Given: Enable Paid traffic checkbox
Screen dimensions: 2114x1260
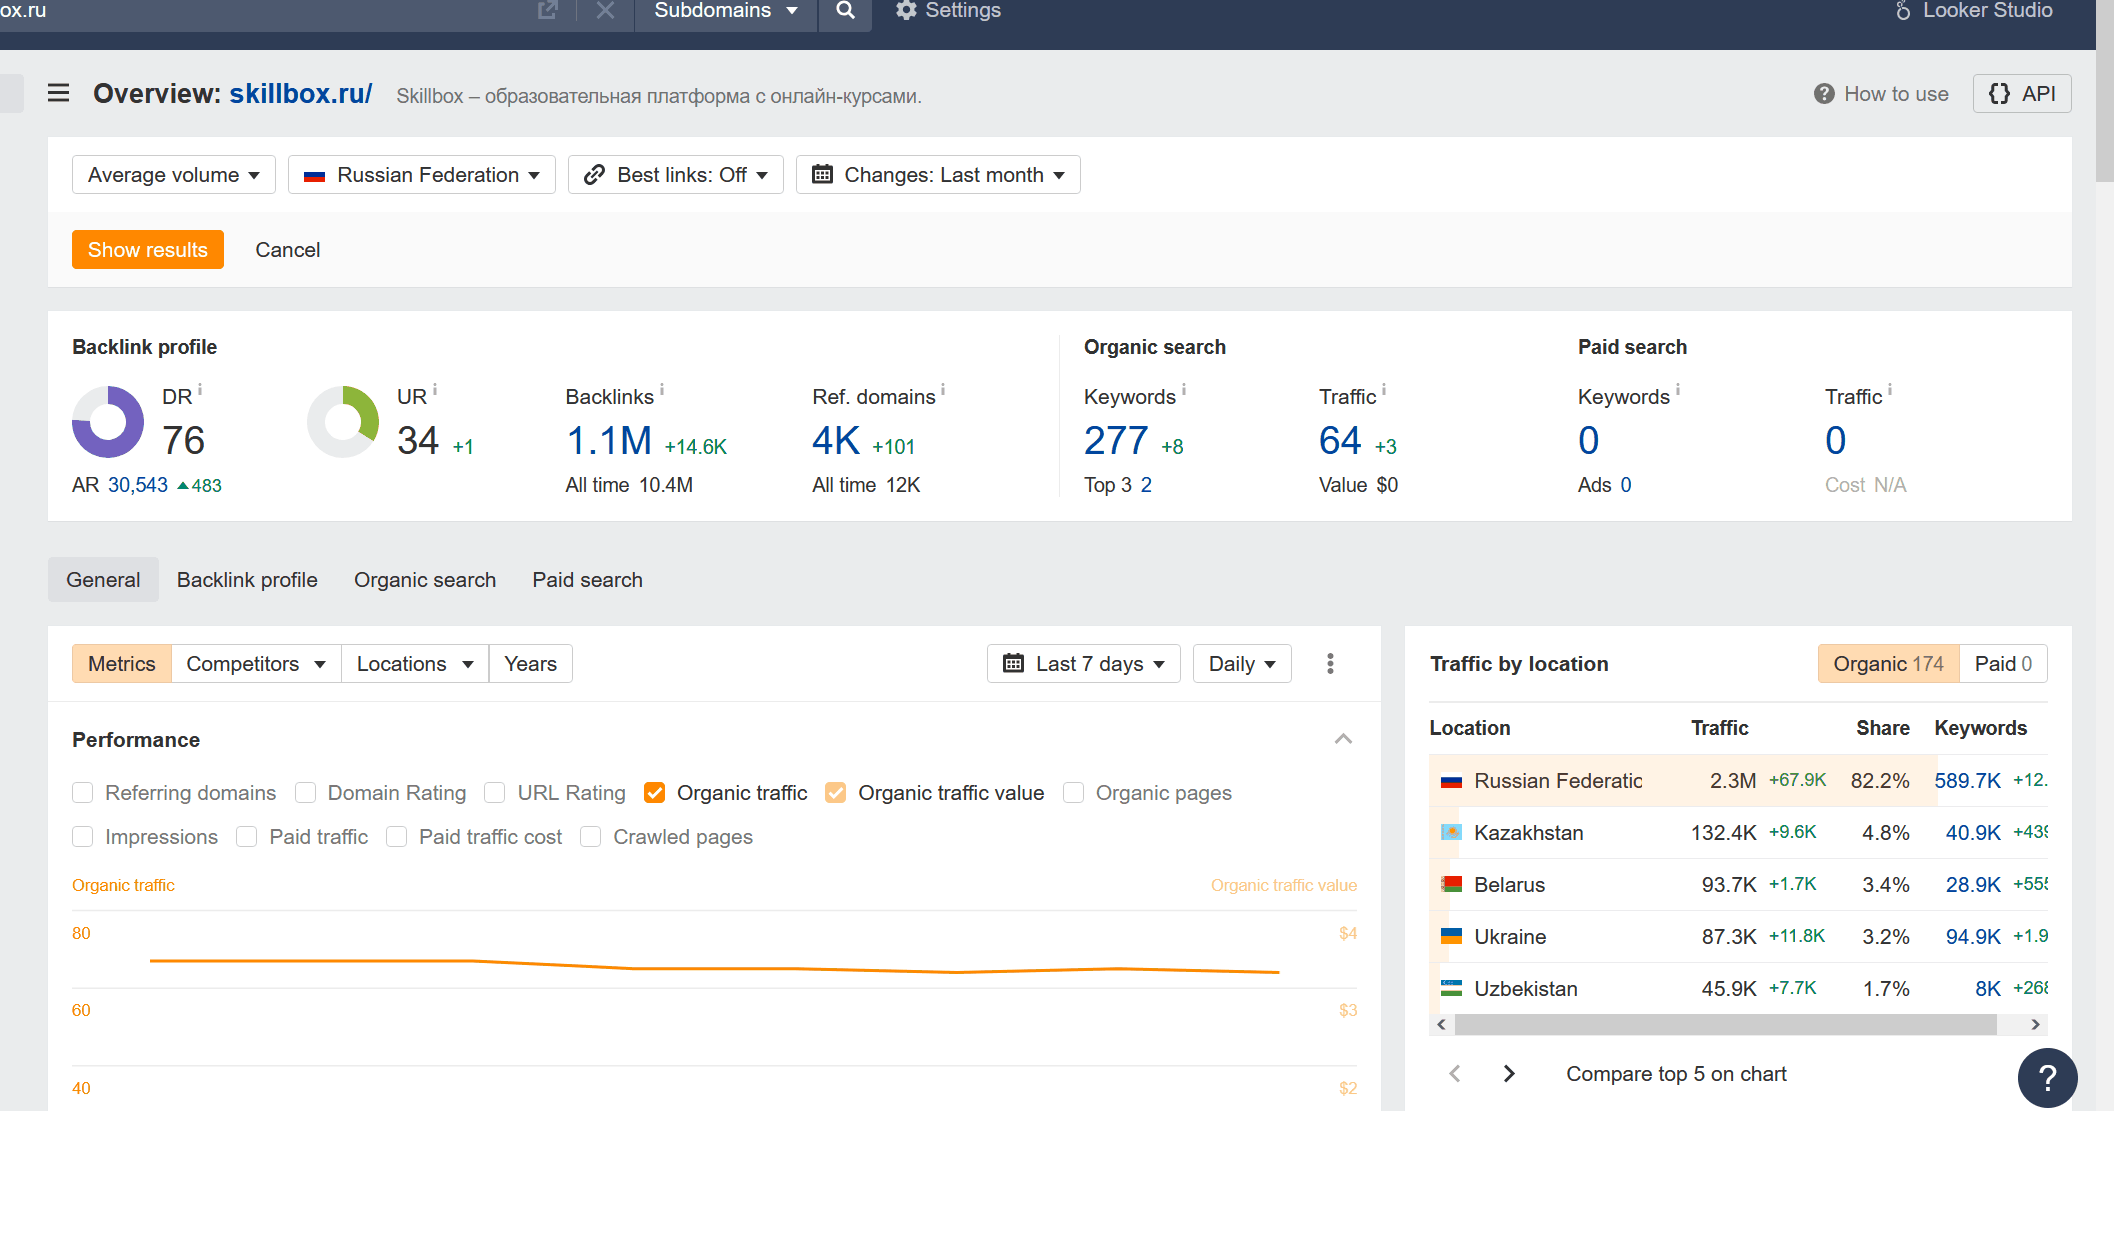Looking at the screenshot, I should pyautogui.click(x=247, y=837).
